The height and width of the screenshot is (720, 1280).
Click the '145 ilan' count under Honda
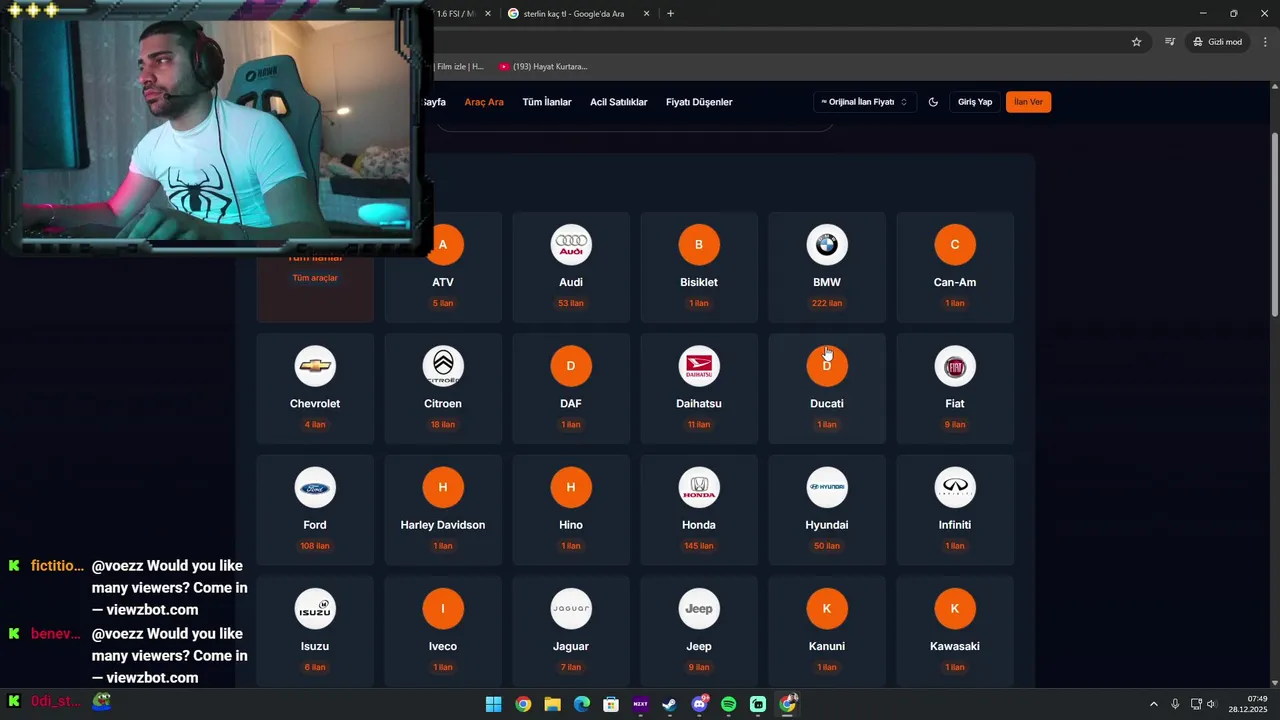point(699,546)
